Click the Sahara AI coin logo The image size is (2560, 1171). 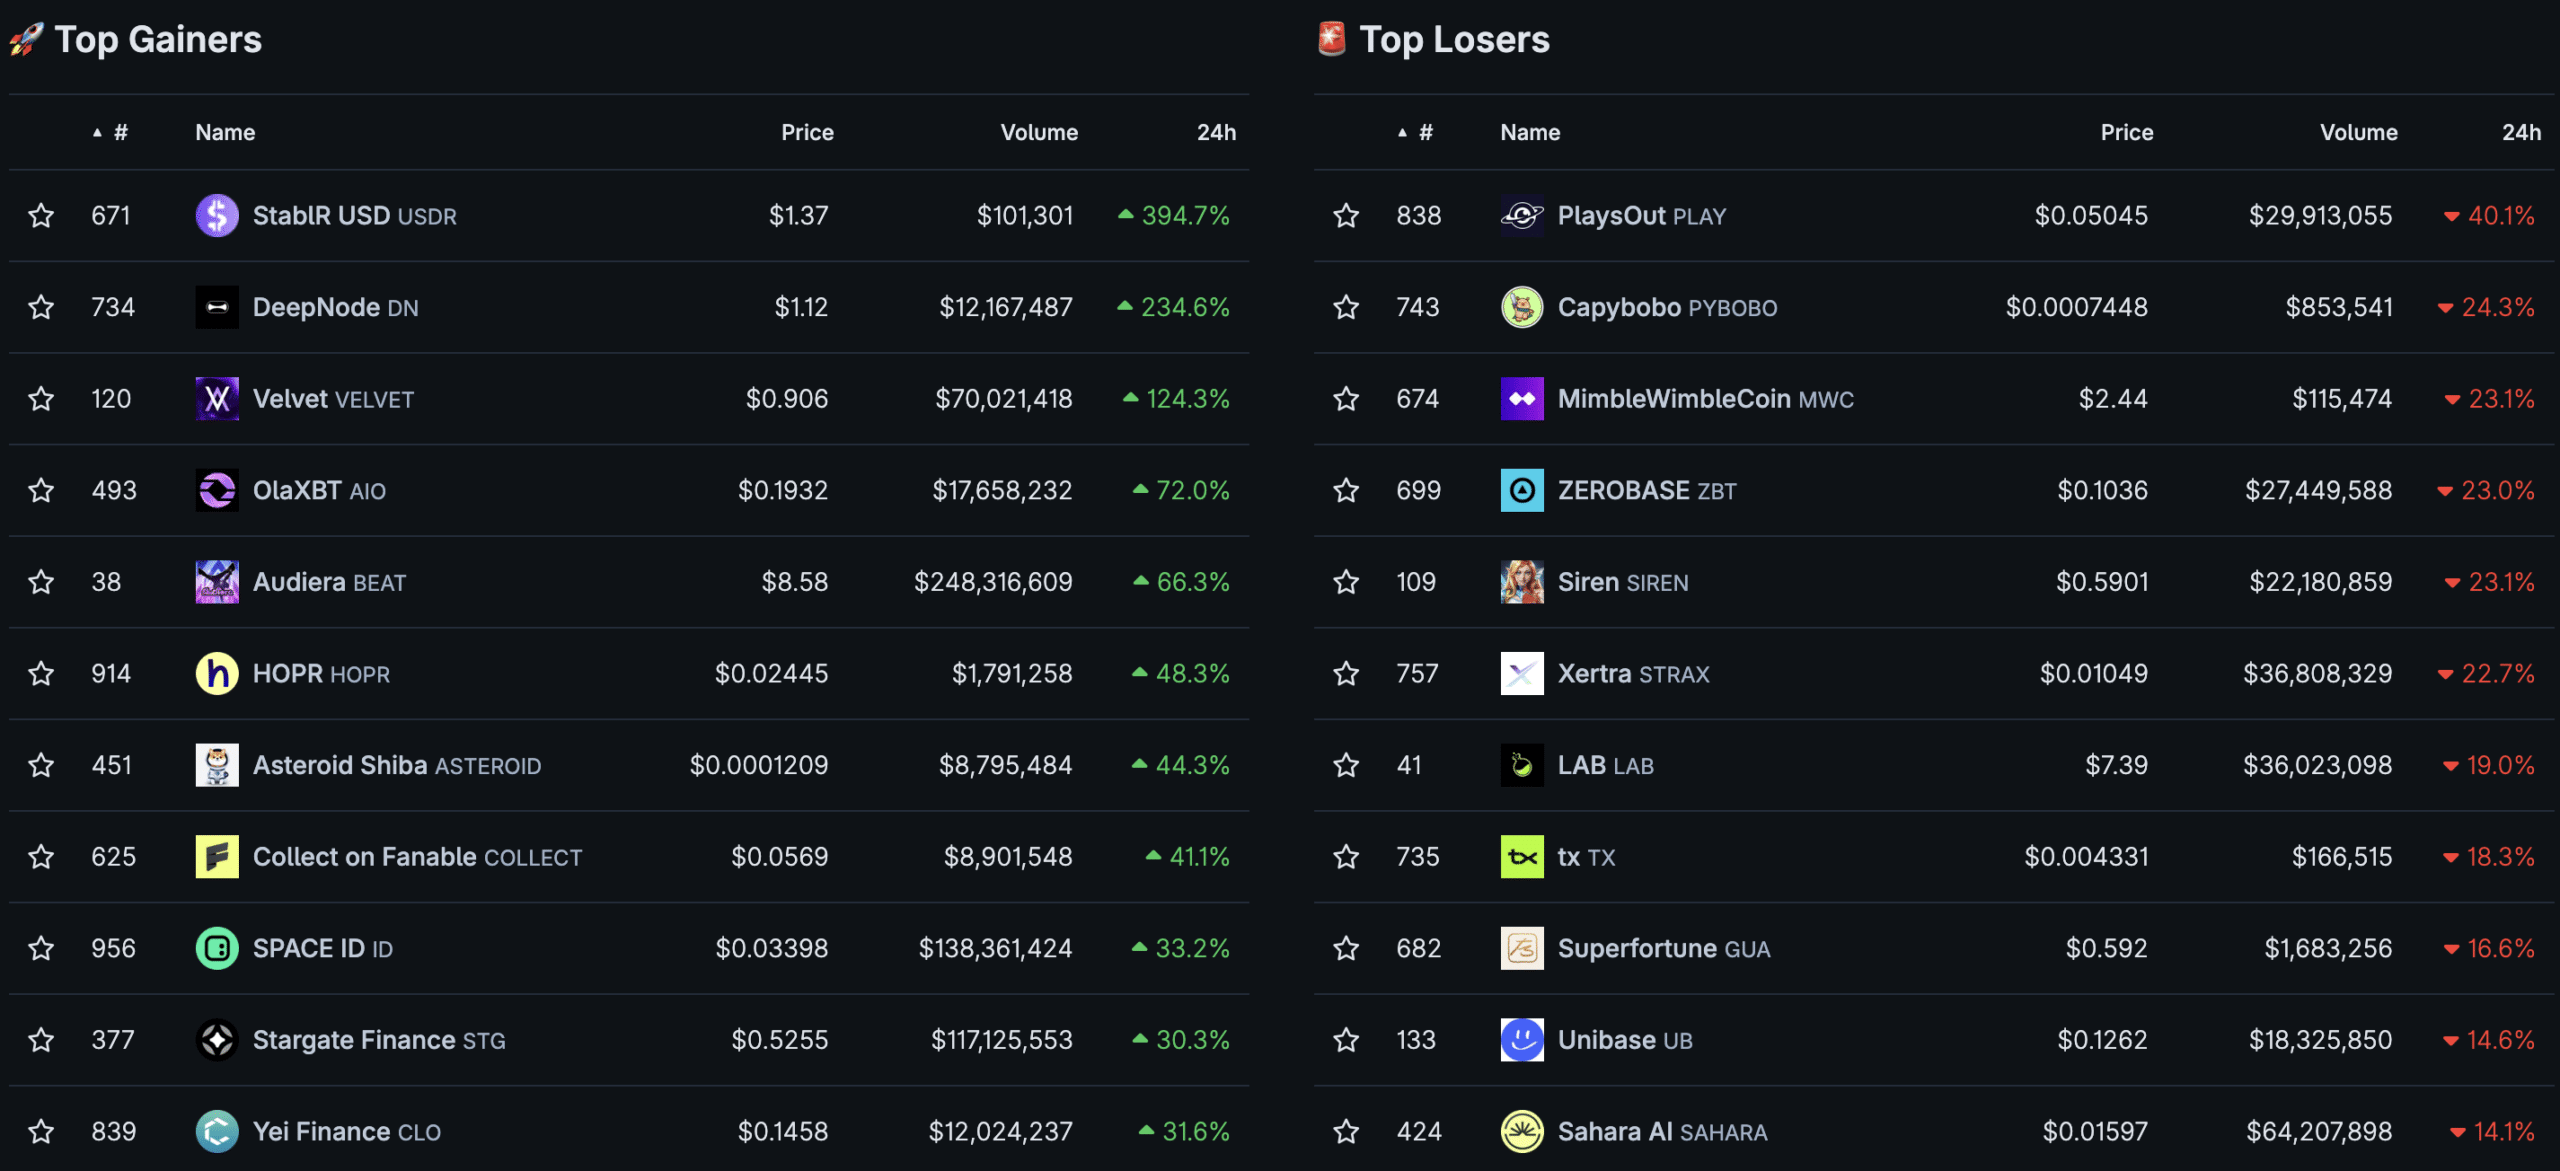pyautogui.click(x=1522, y=1131)
